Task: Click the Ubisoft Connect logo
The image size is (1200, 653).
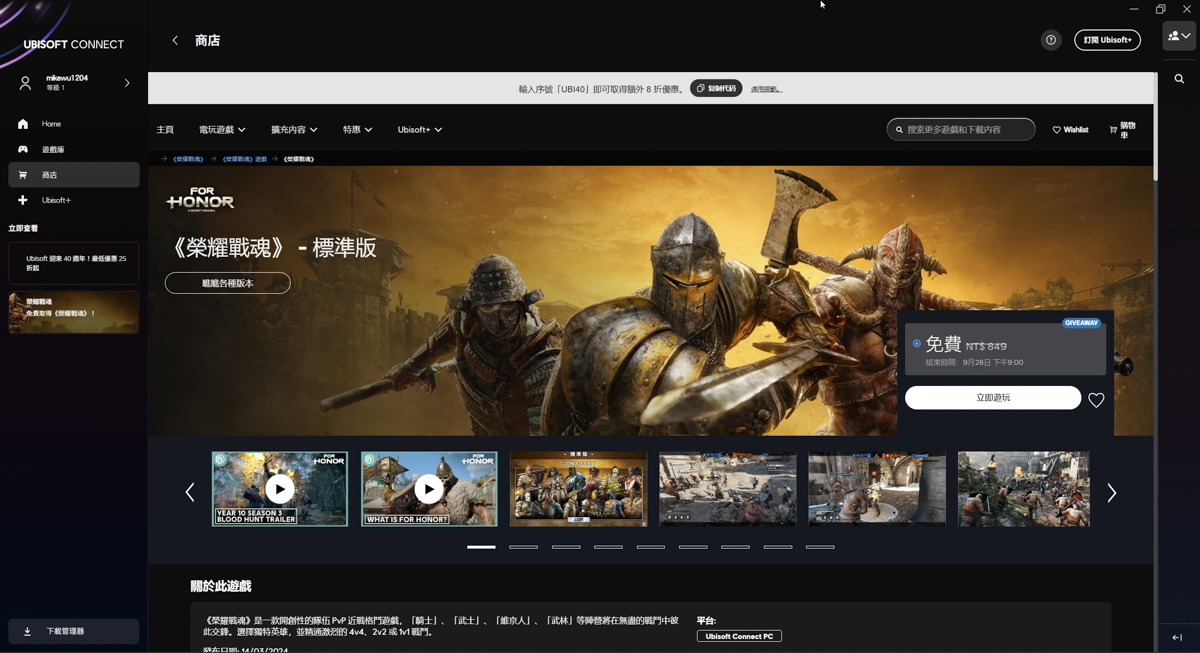Action: click(x=73, y=44)
